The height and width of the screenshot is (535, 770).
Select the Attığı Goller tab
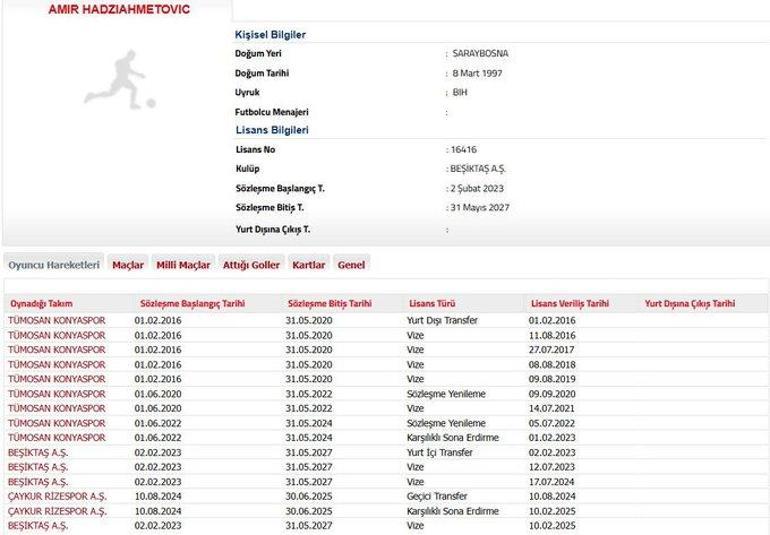click(251, 265)
